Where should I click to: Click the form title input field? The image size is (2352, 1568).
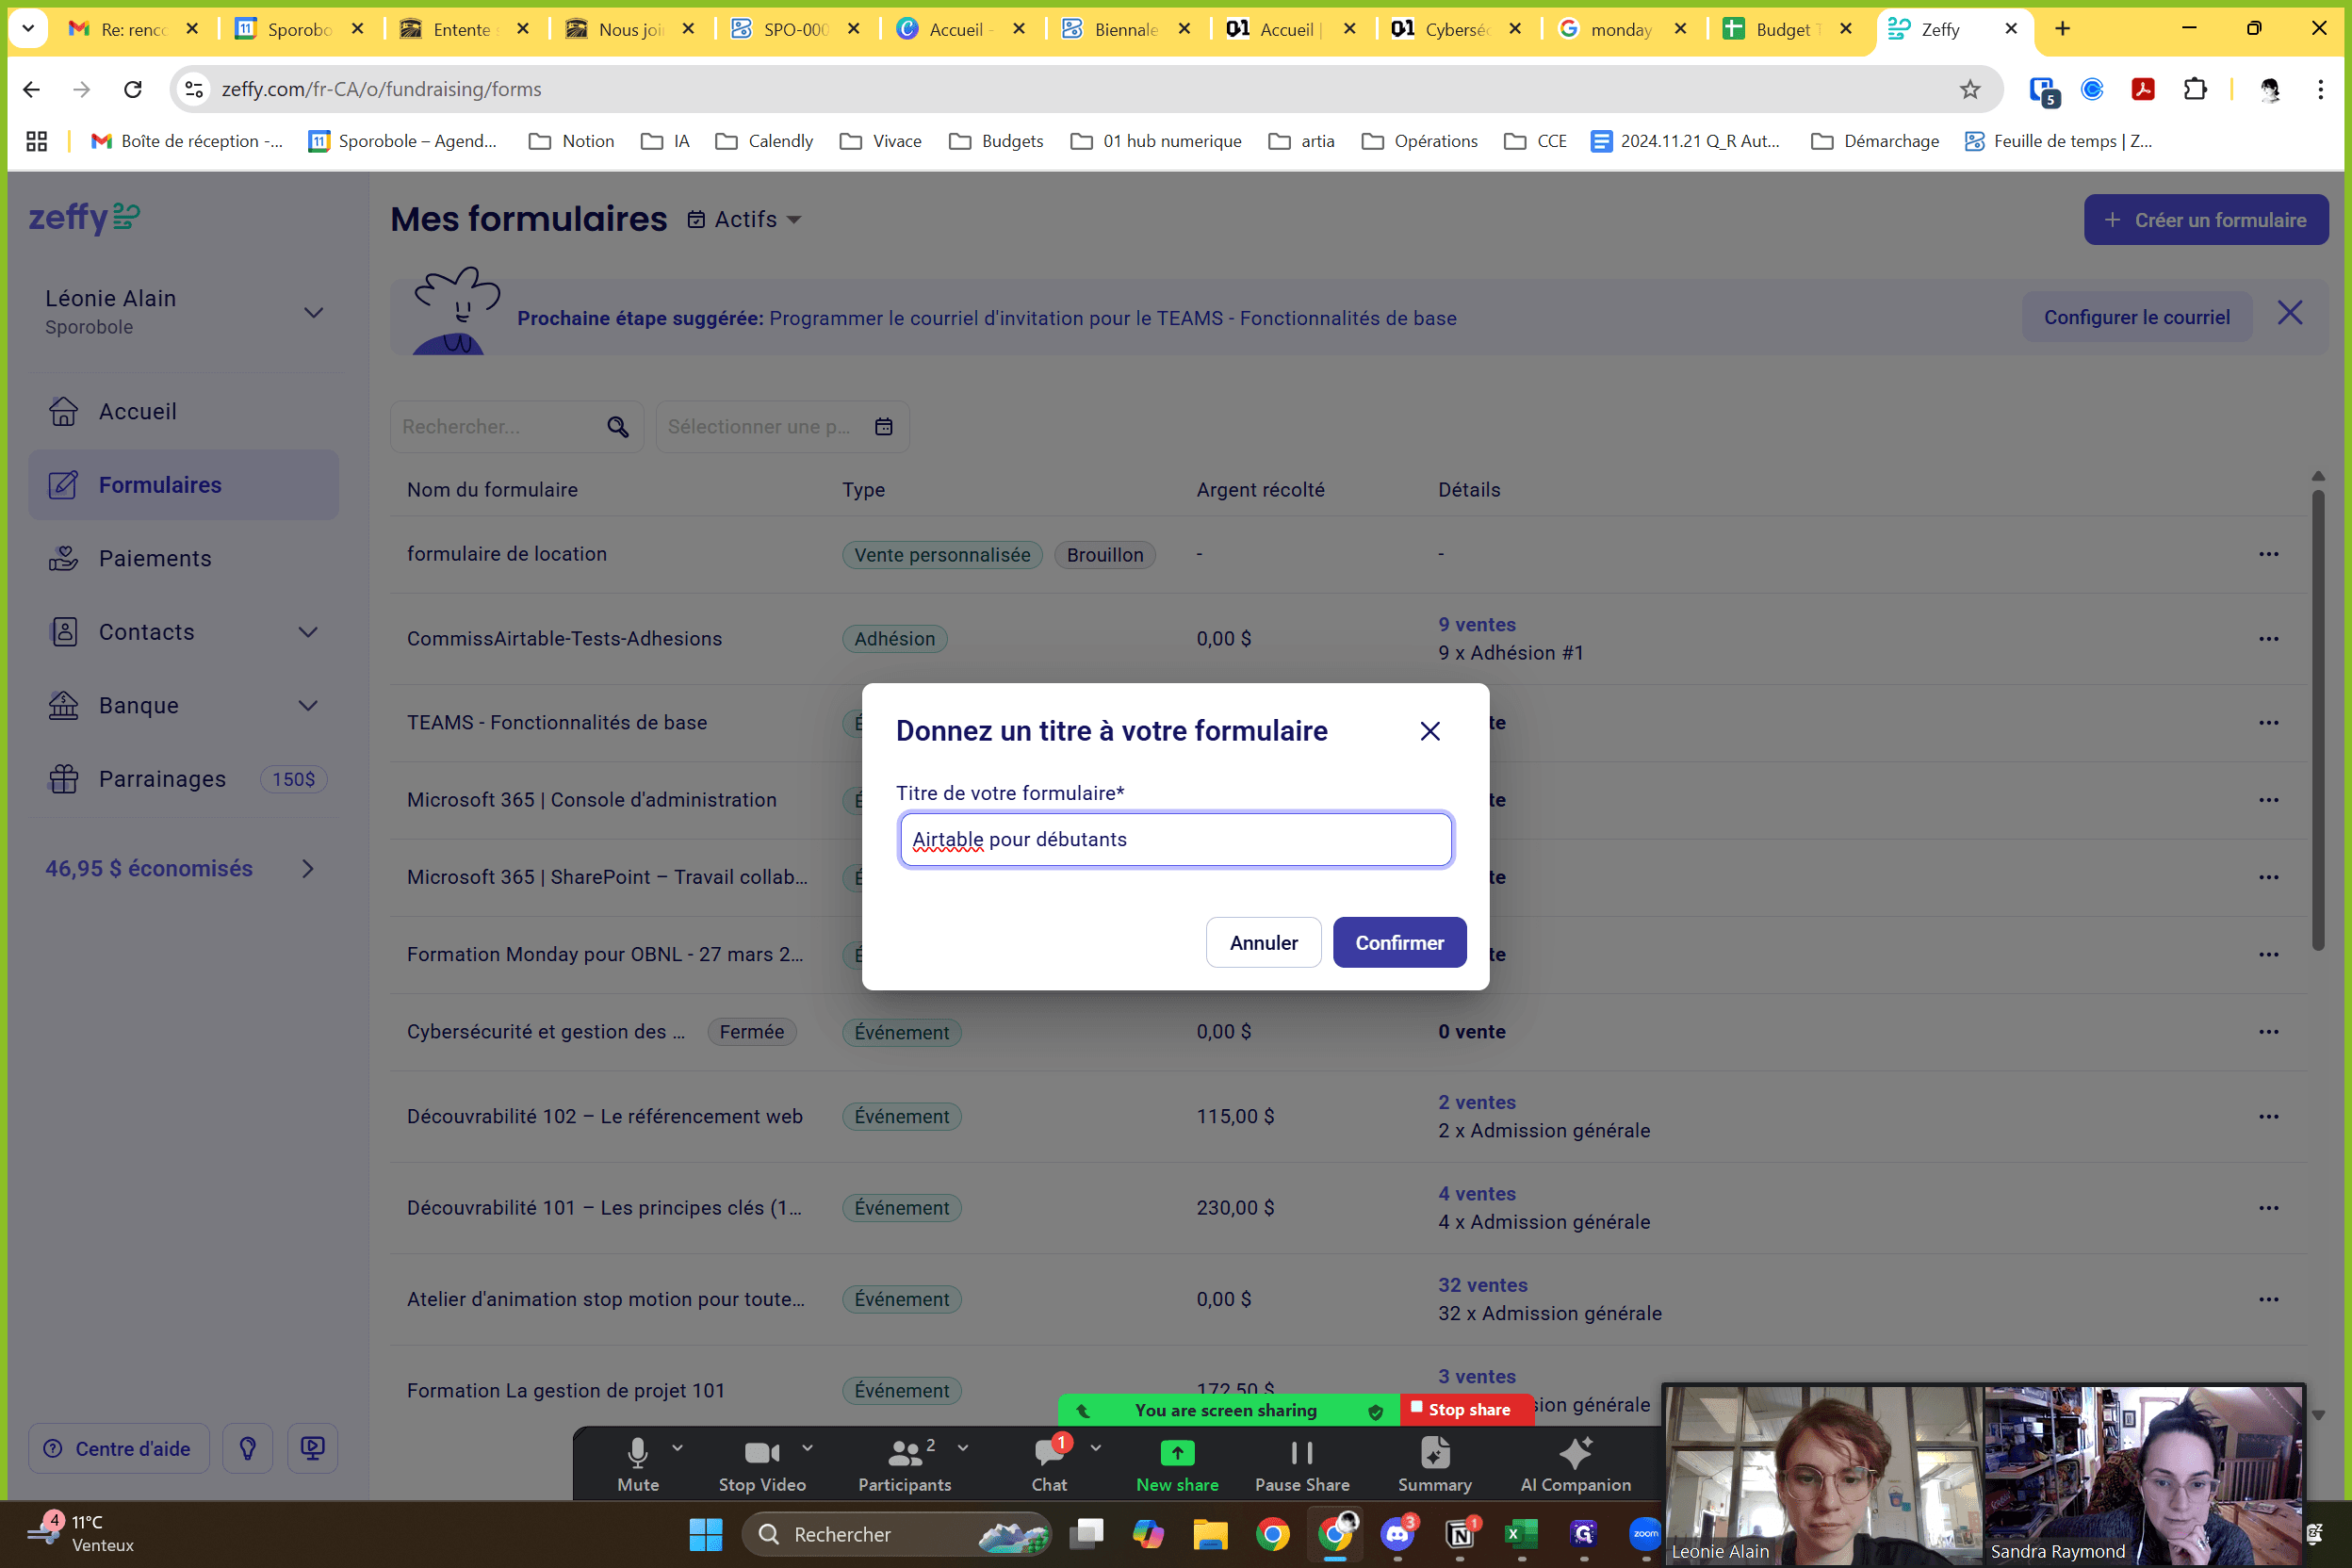1175,839
